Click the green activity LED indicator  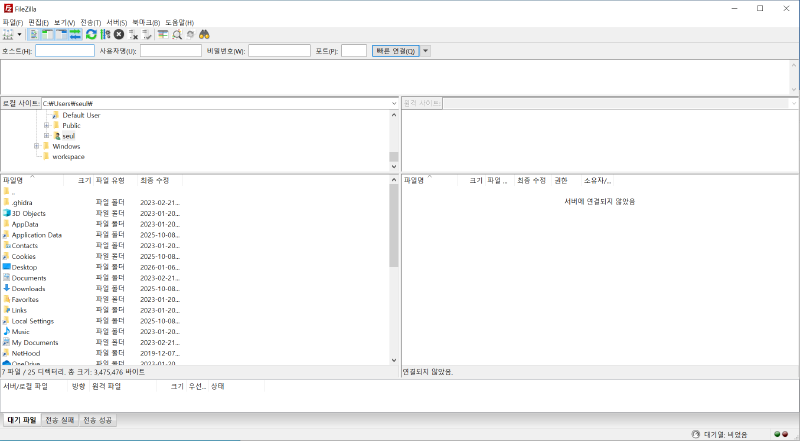[777, 434]
